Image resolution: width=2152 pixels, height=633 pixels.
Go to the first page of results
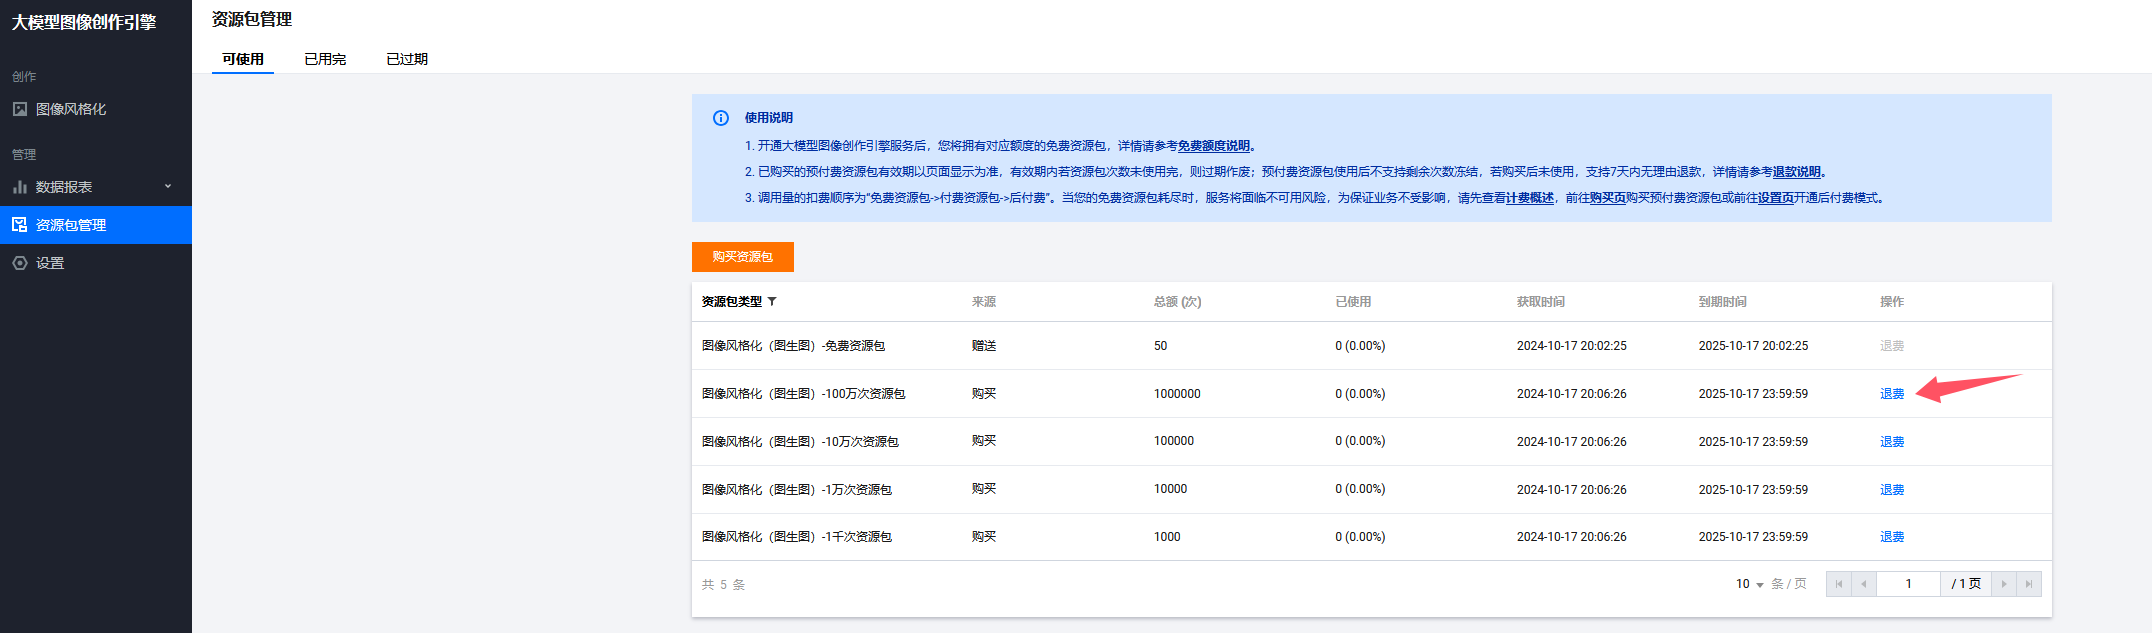pyautogui.click(x=1838, y=584)
